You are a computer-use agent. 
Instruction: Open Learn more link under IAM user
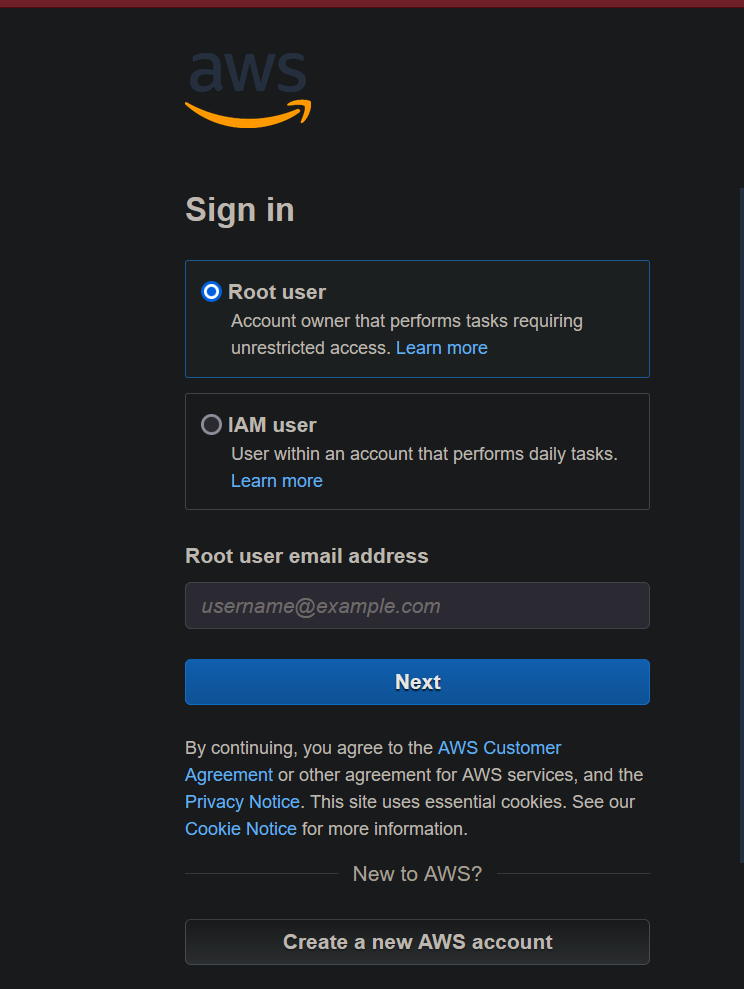[x=276, y=481]
